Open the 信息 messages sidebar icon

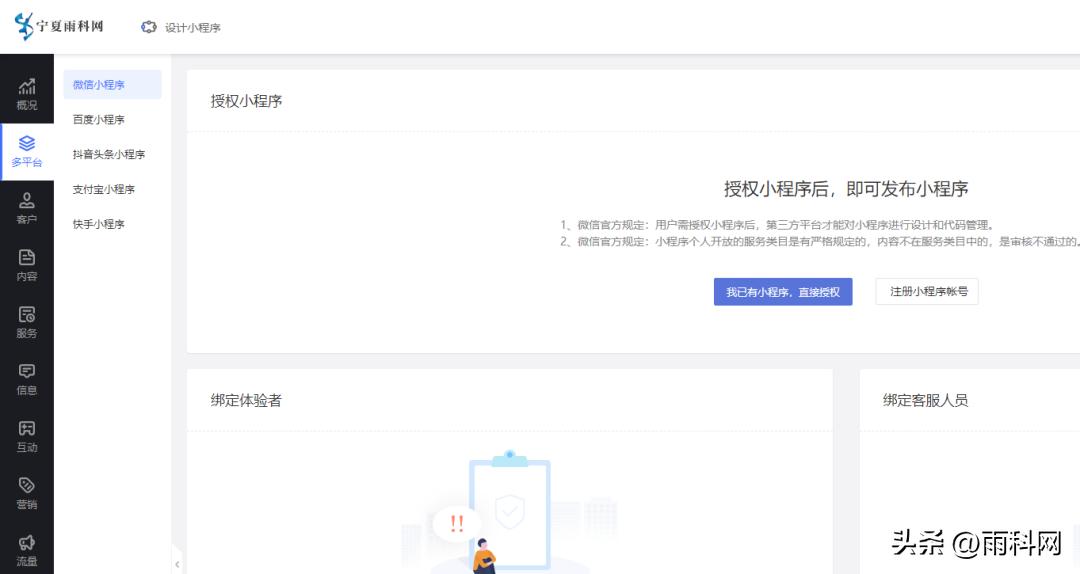[x=27, y=380]
